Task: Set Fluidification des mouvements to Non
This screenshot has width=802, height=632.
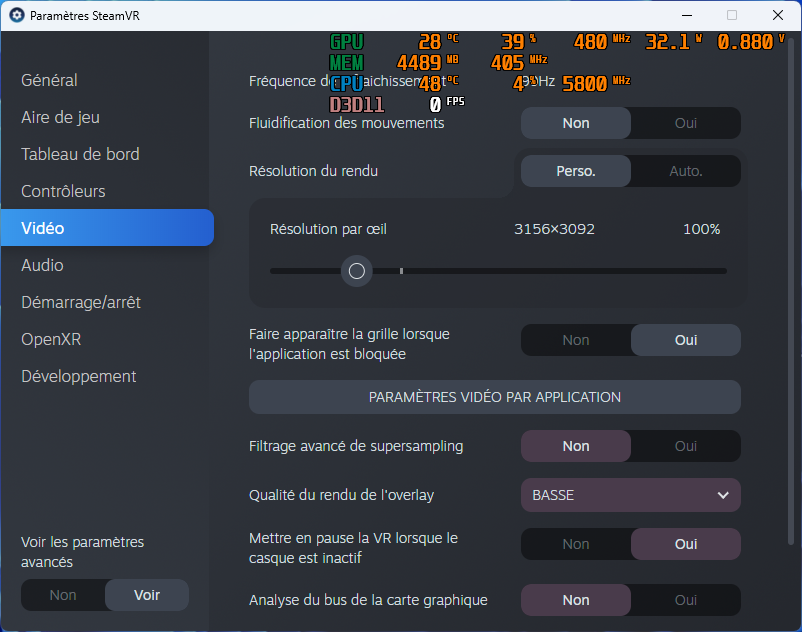Action: [576, 123]
